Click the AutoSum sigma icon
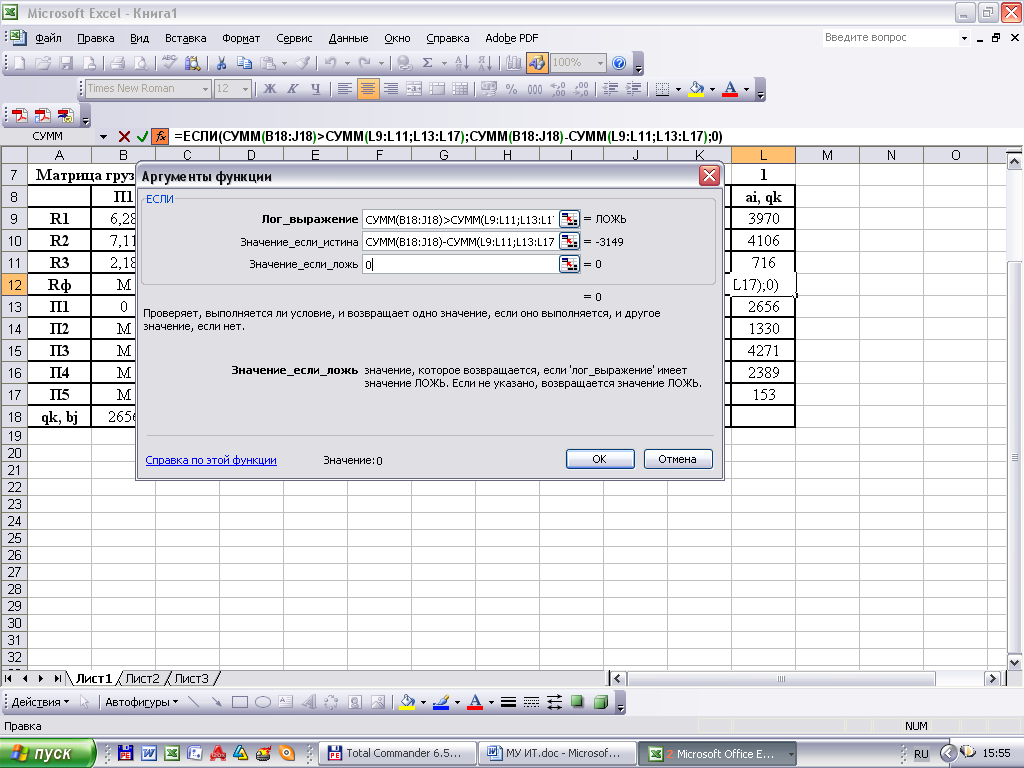Screen dimensions: 1024x768 428,63
